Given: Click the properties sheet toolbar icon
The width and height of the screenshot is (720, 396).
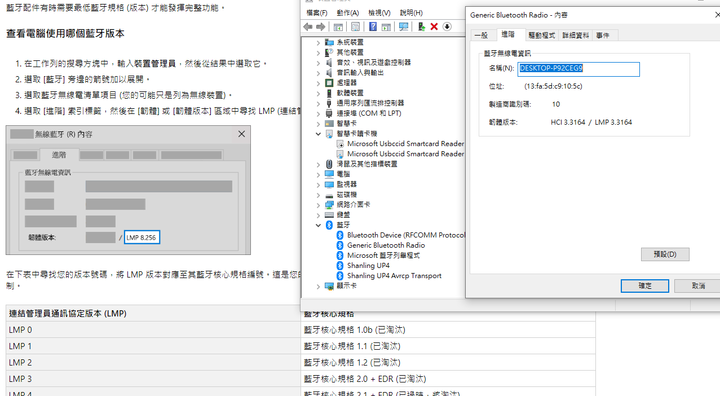Looking at the screenshot, I should pos(355,27).
